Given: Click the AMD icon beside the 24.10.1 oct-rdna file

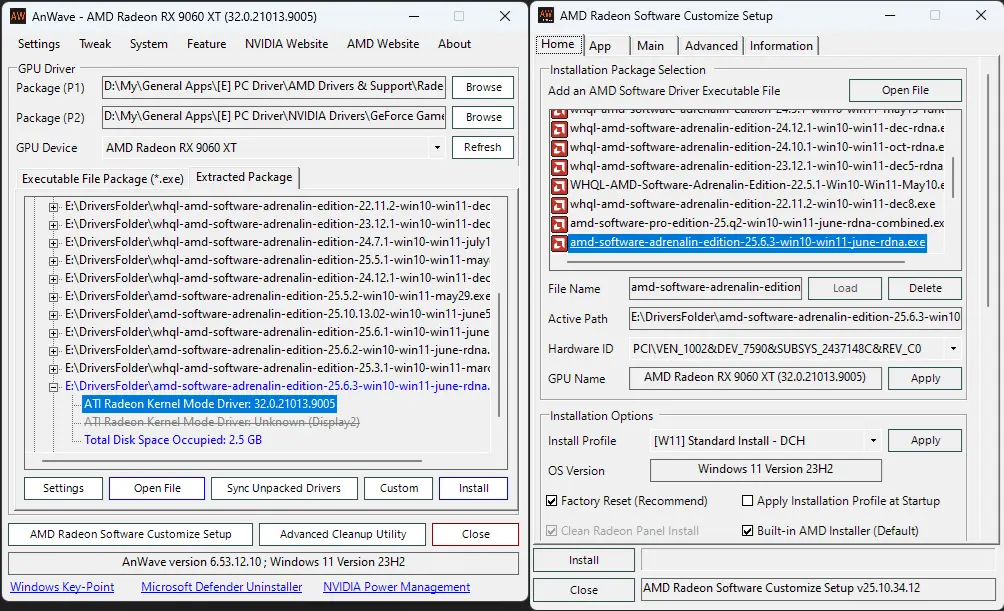Looking at the screenshot, I should (x=559, y=148).
